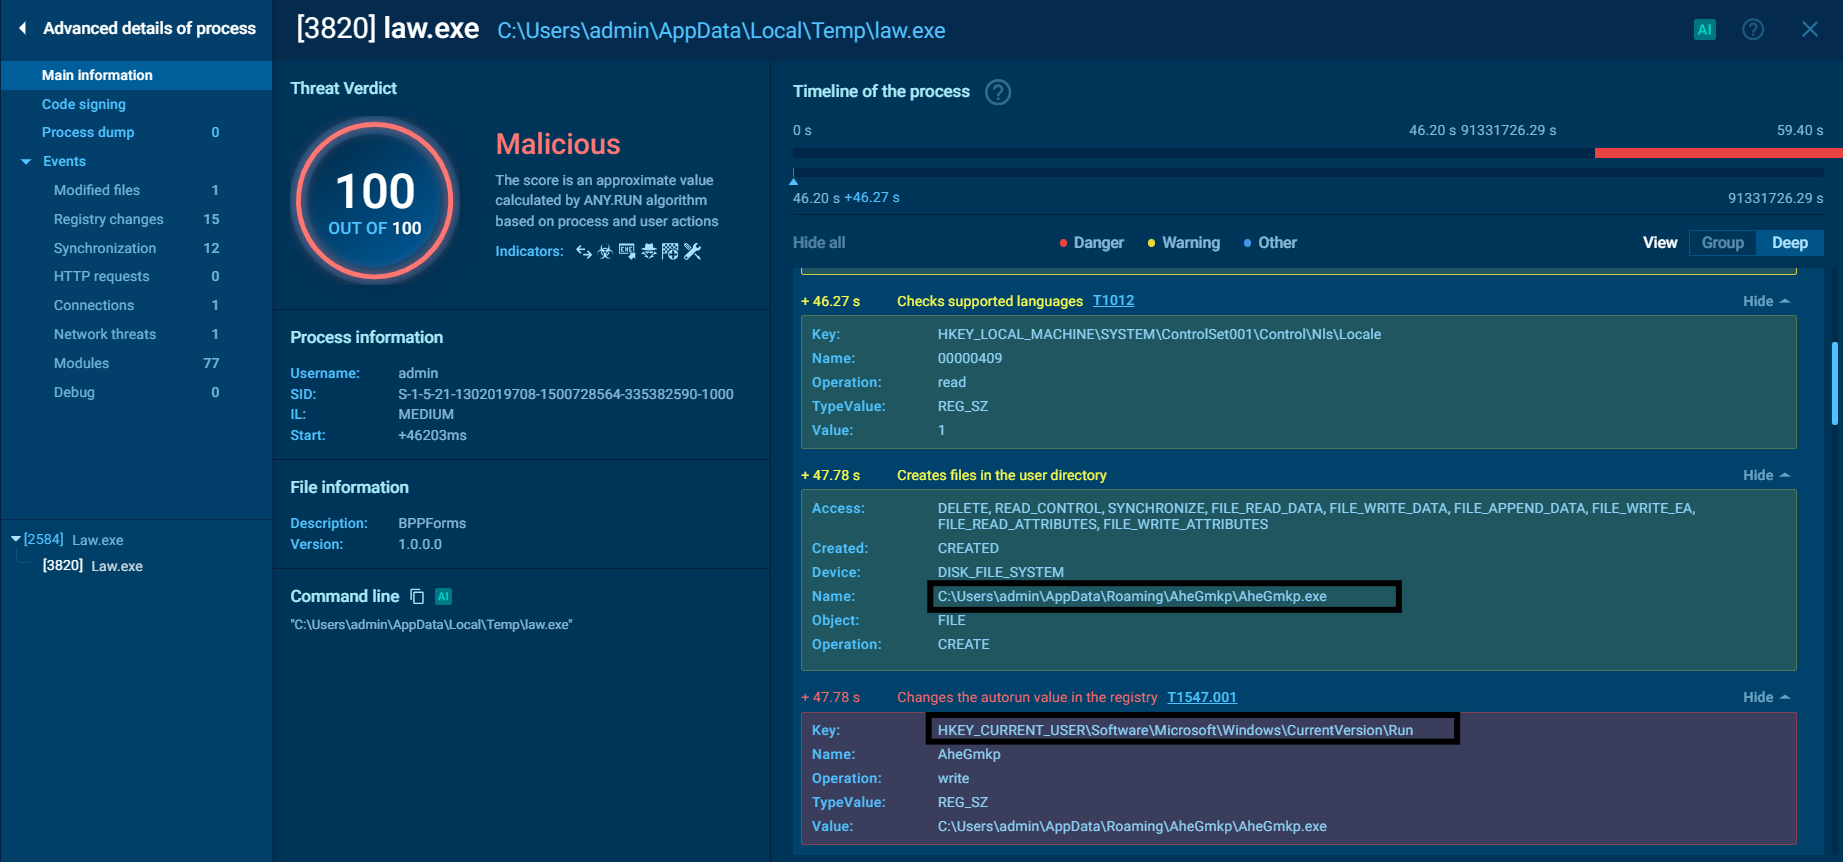Image resolution: width=1843 pixels, height=862 pixels.
Task: Click the Device value DISK_FILE_SYSTEM
Action: (x=1001, y=572)
